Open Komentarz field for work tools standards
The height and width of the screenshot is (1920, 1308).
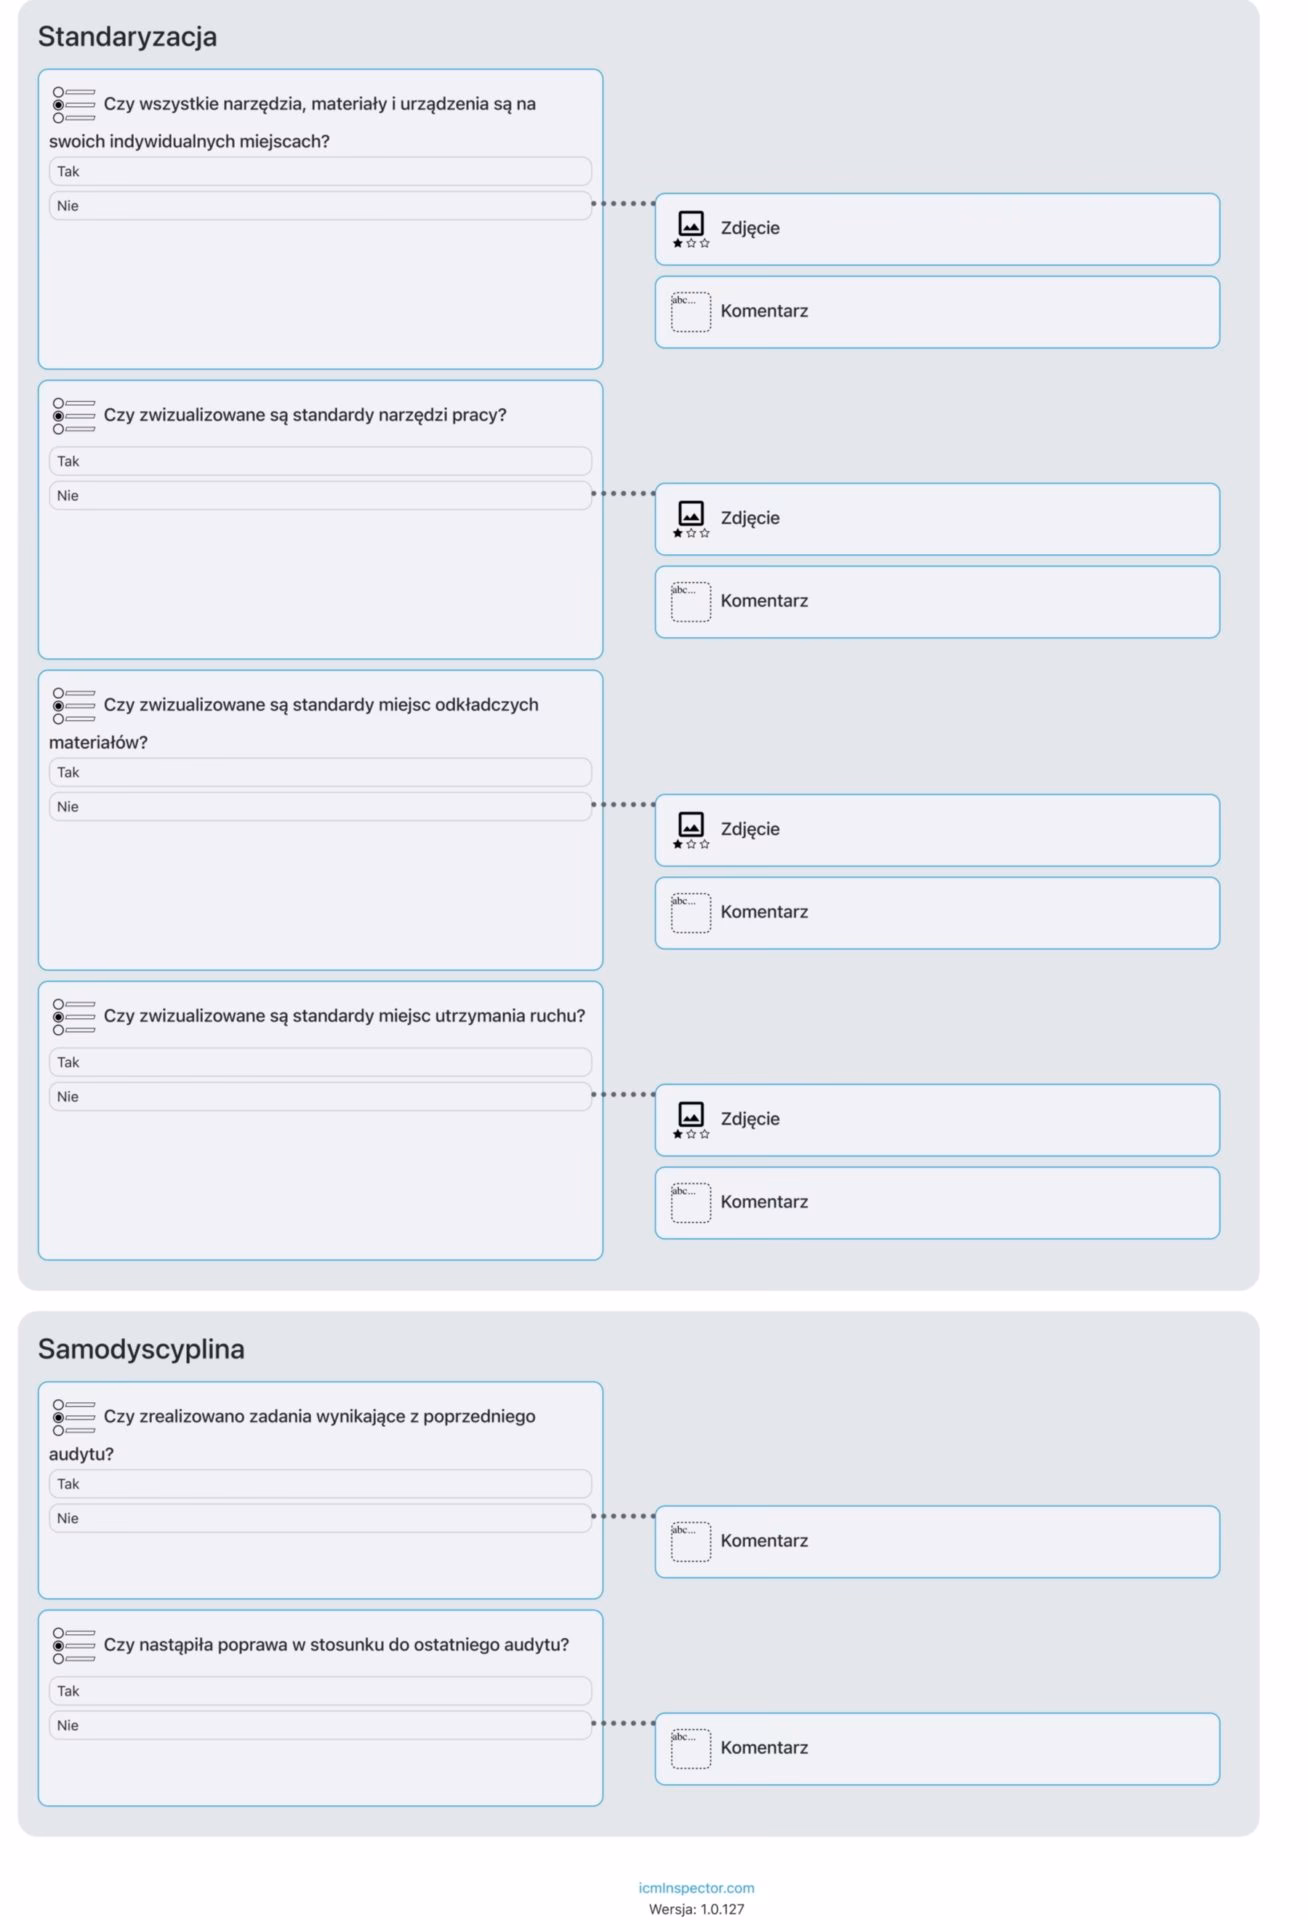936,602
